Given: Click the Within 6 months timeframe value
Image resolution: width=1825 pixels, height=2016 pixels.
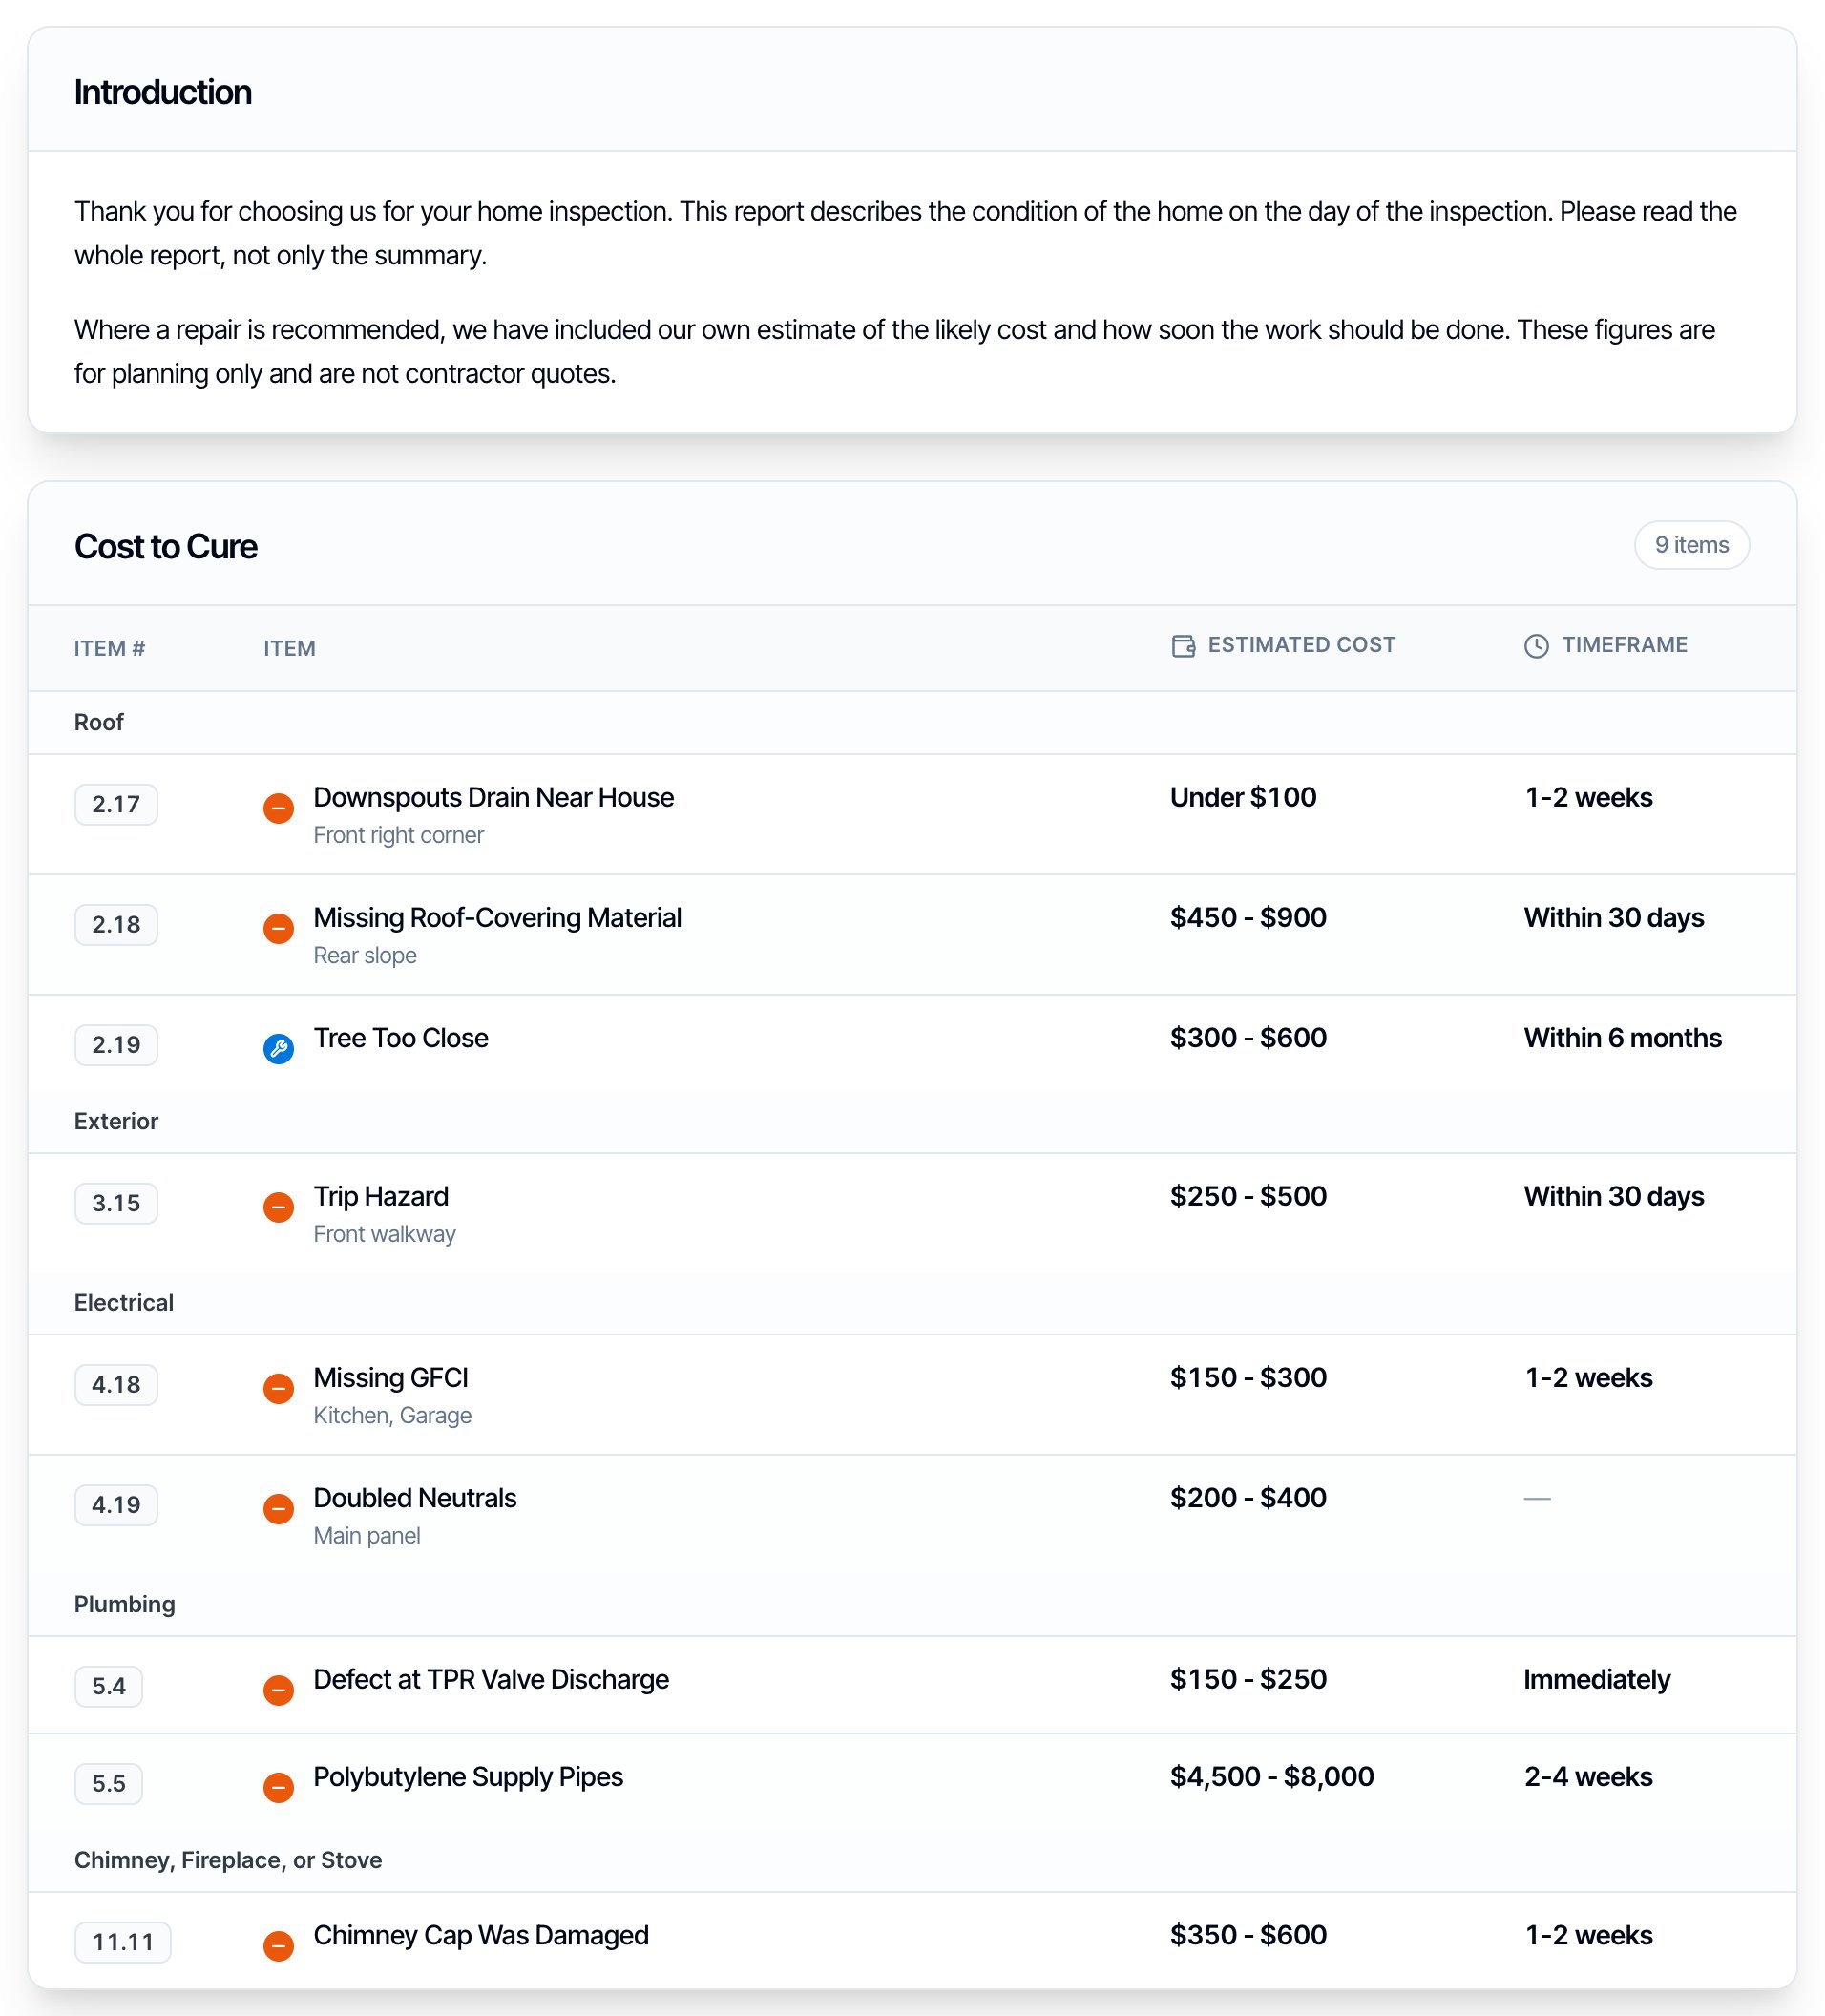Looking at the screenshot, I should point(1622,1038).
